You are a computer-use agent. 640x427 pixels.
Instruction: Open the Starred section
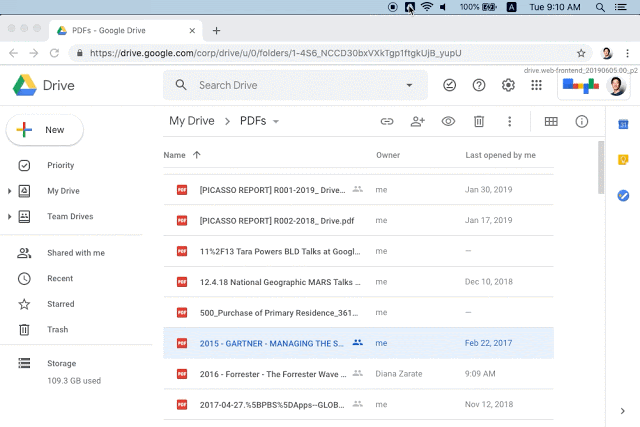[x=60, y=304]
